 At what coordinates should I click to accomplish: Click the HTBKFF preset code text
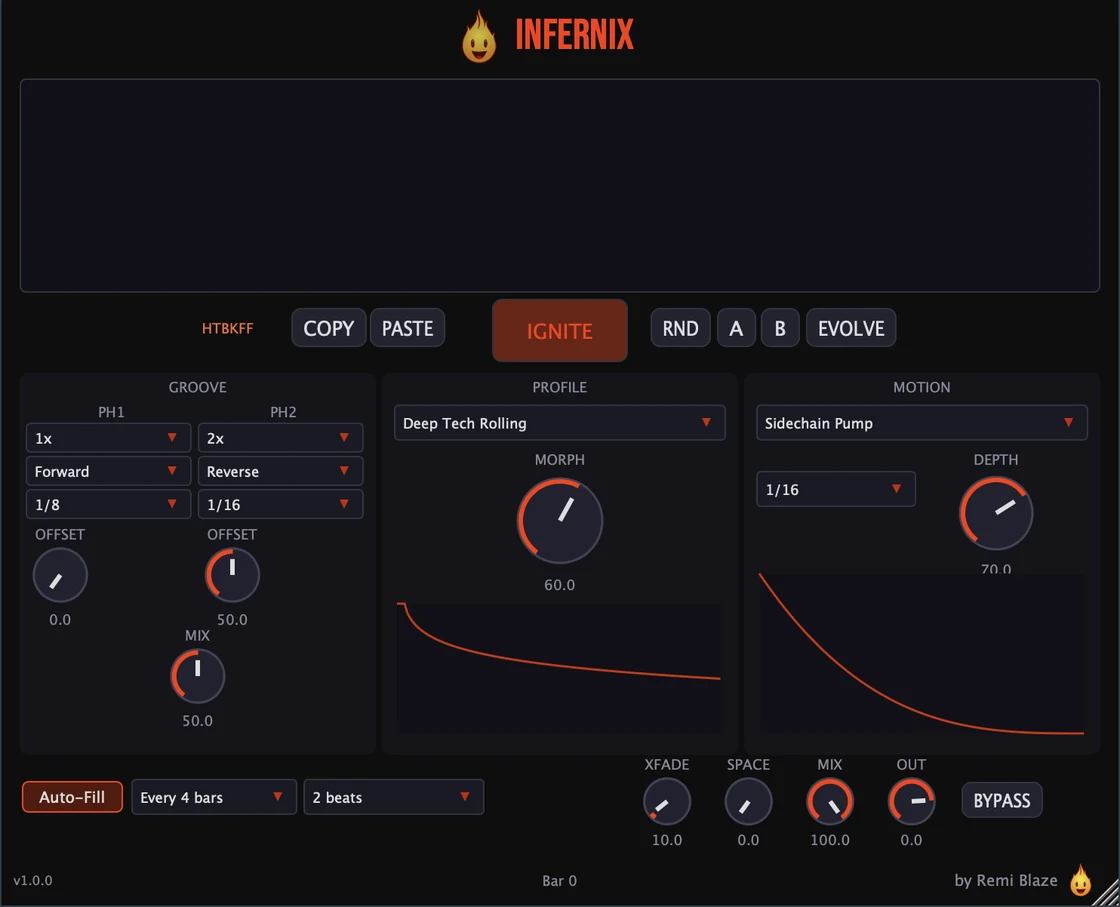(227, 329)
